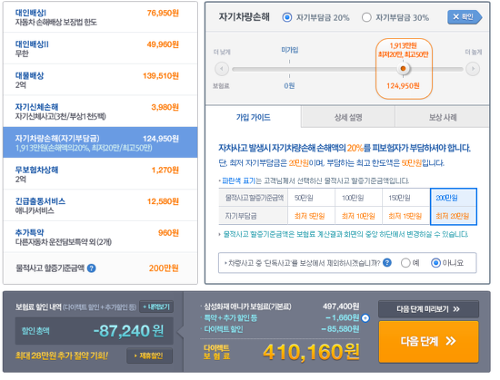500x380 pixels.
Task: Click the 최저 20만원 cell
Action: click(453, 216)
